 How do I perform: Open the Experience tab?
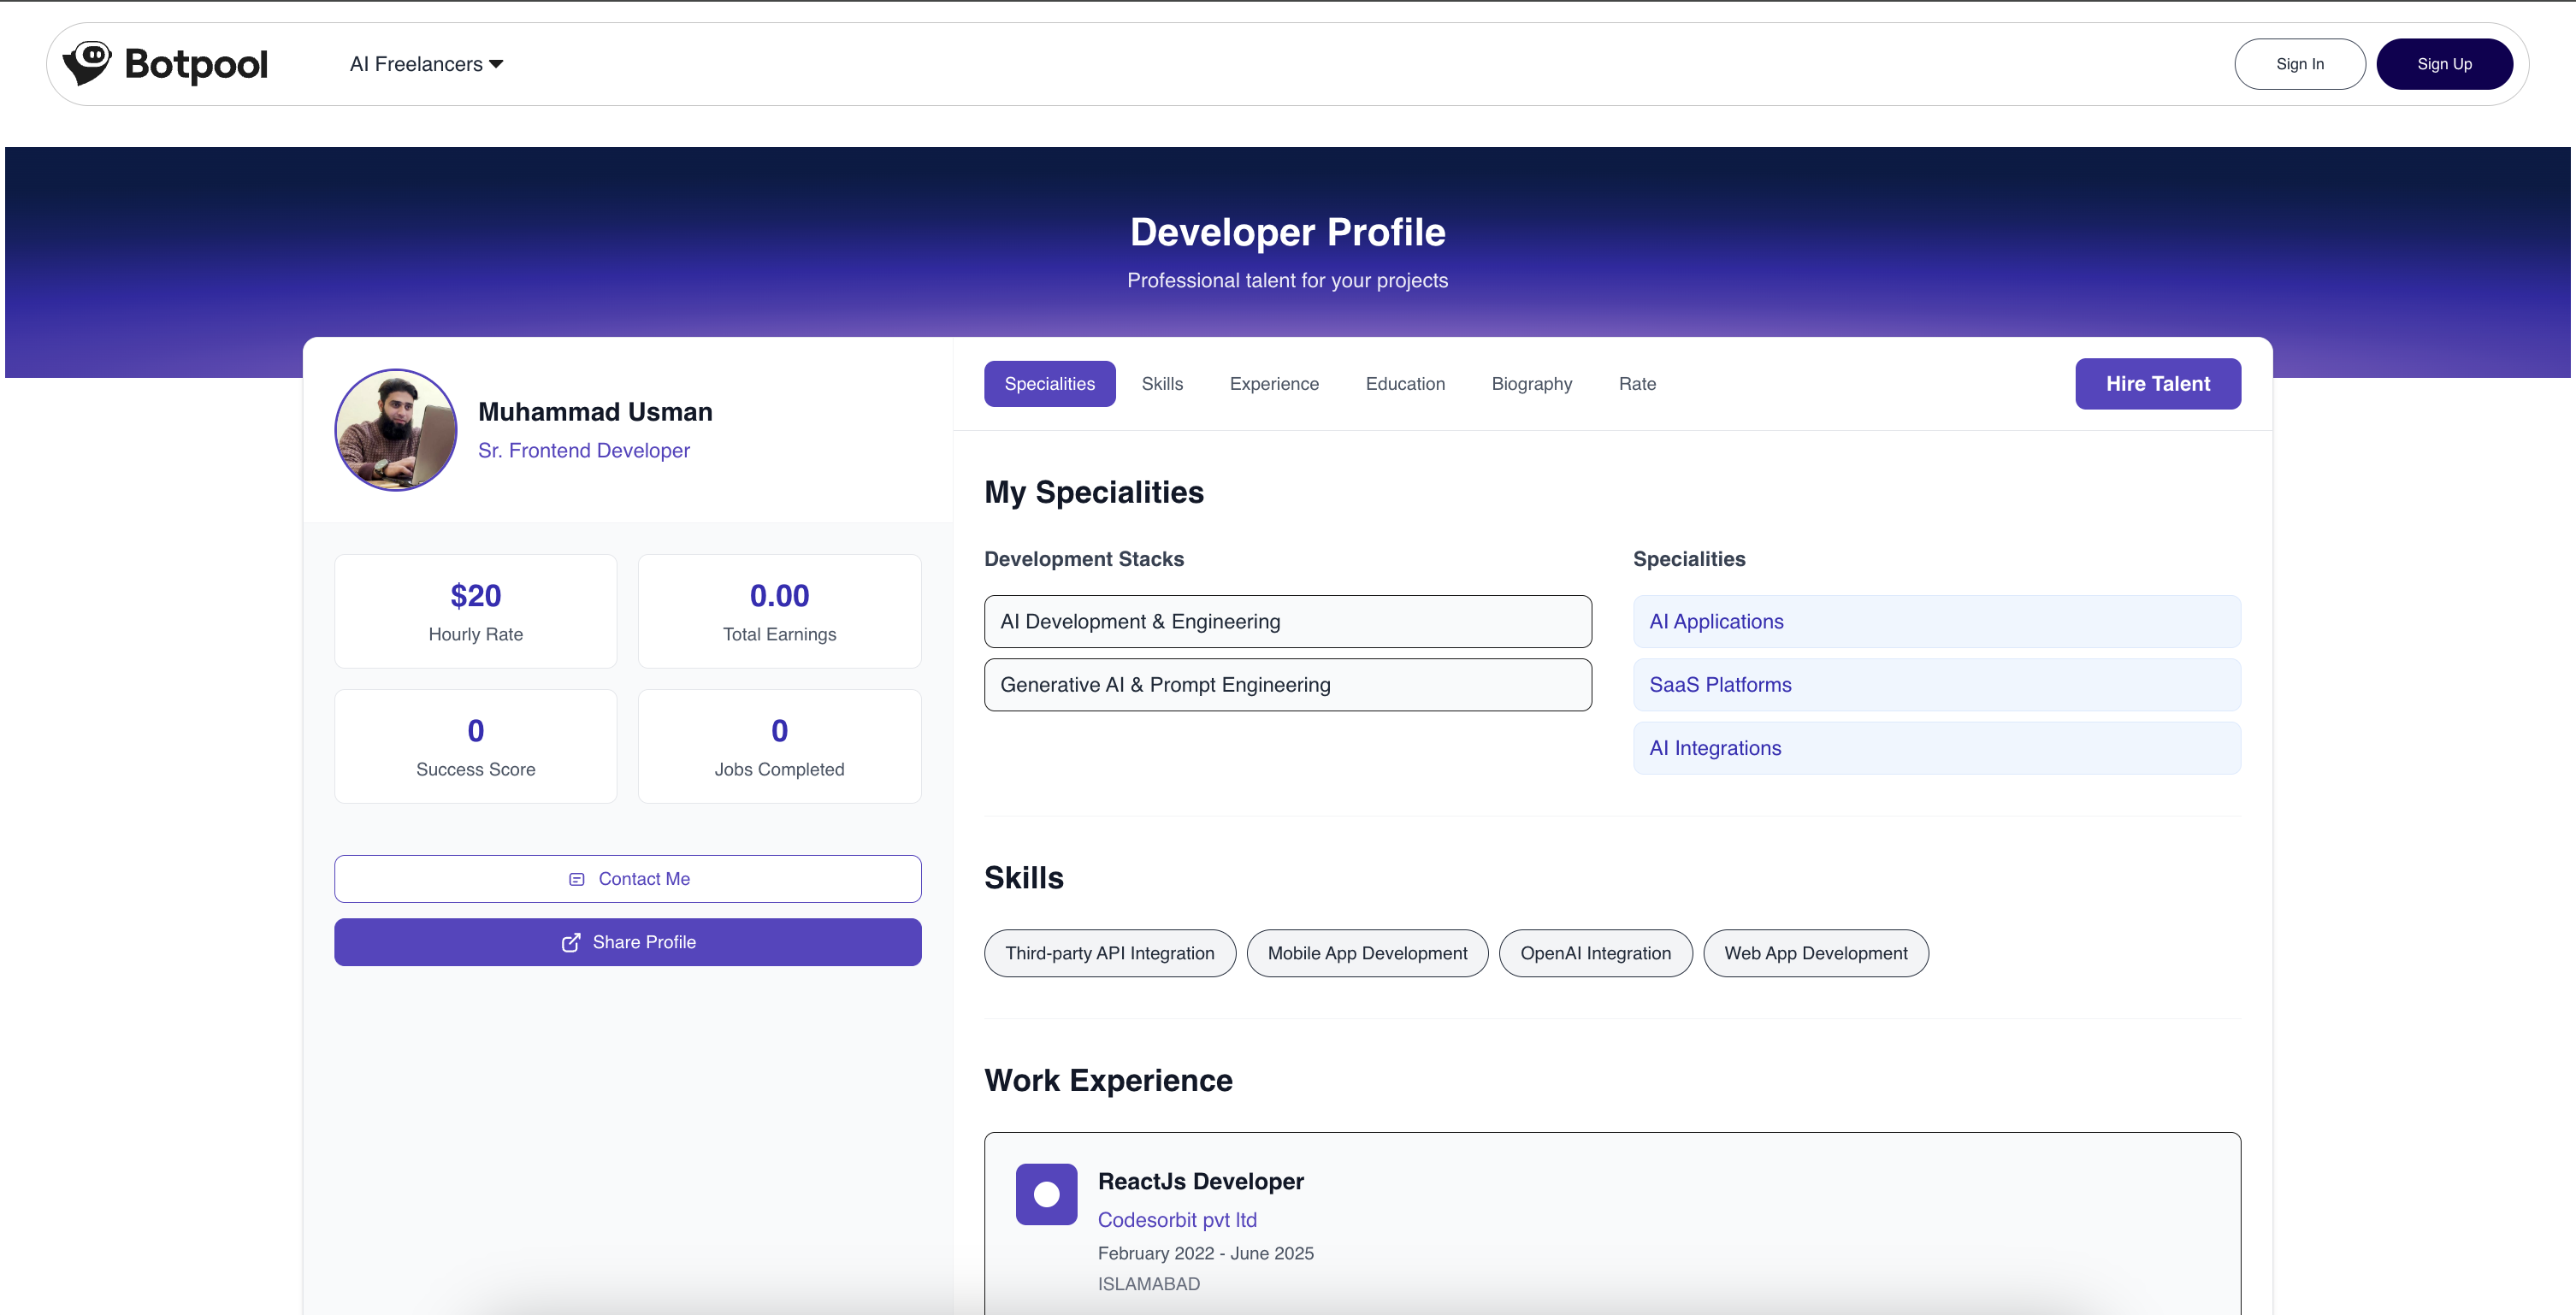point(1274,384)
